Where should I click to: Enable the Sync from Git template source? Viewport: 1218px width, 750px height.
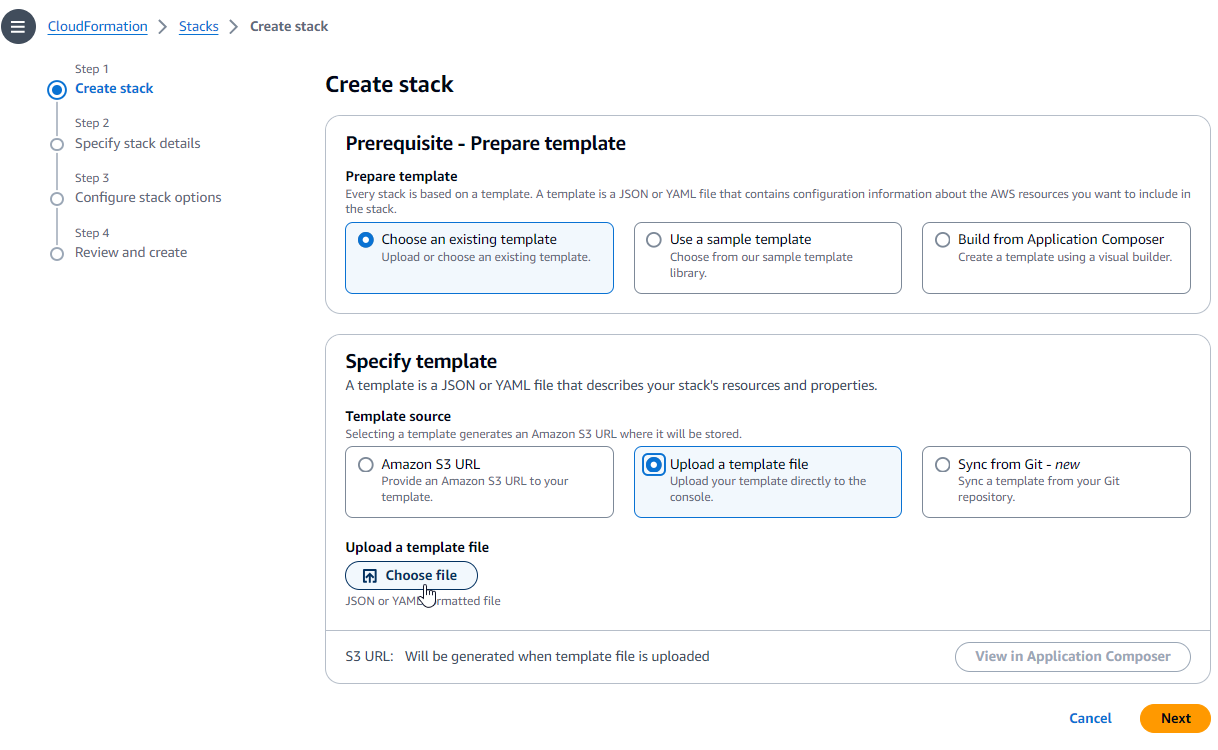point(942,463)
